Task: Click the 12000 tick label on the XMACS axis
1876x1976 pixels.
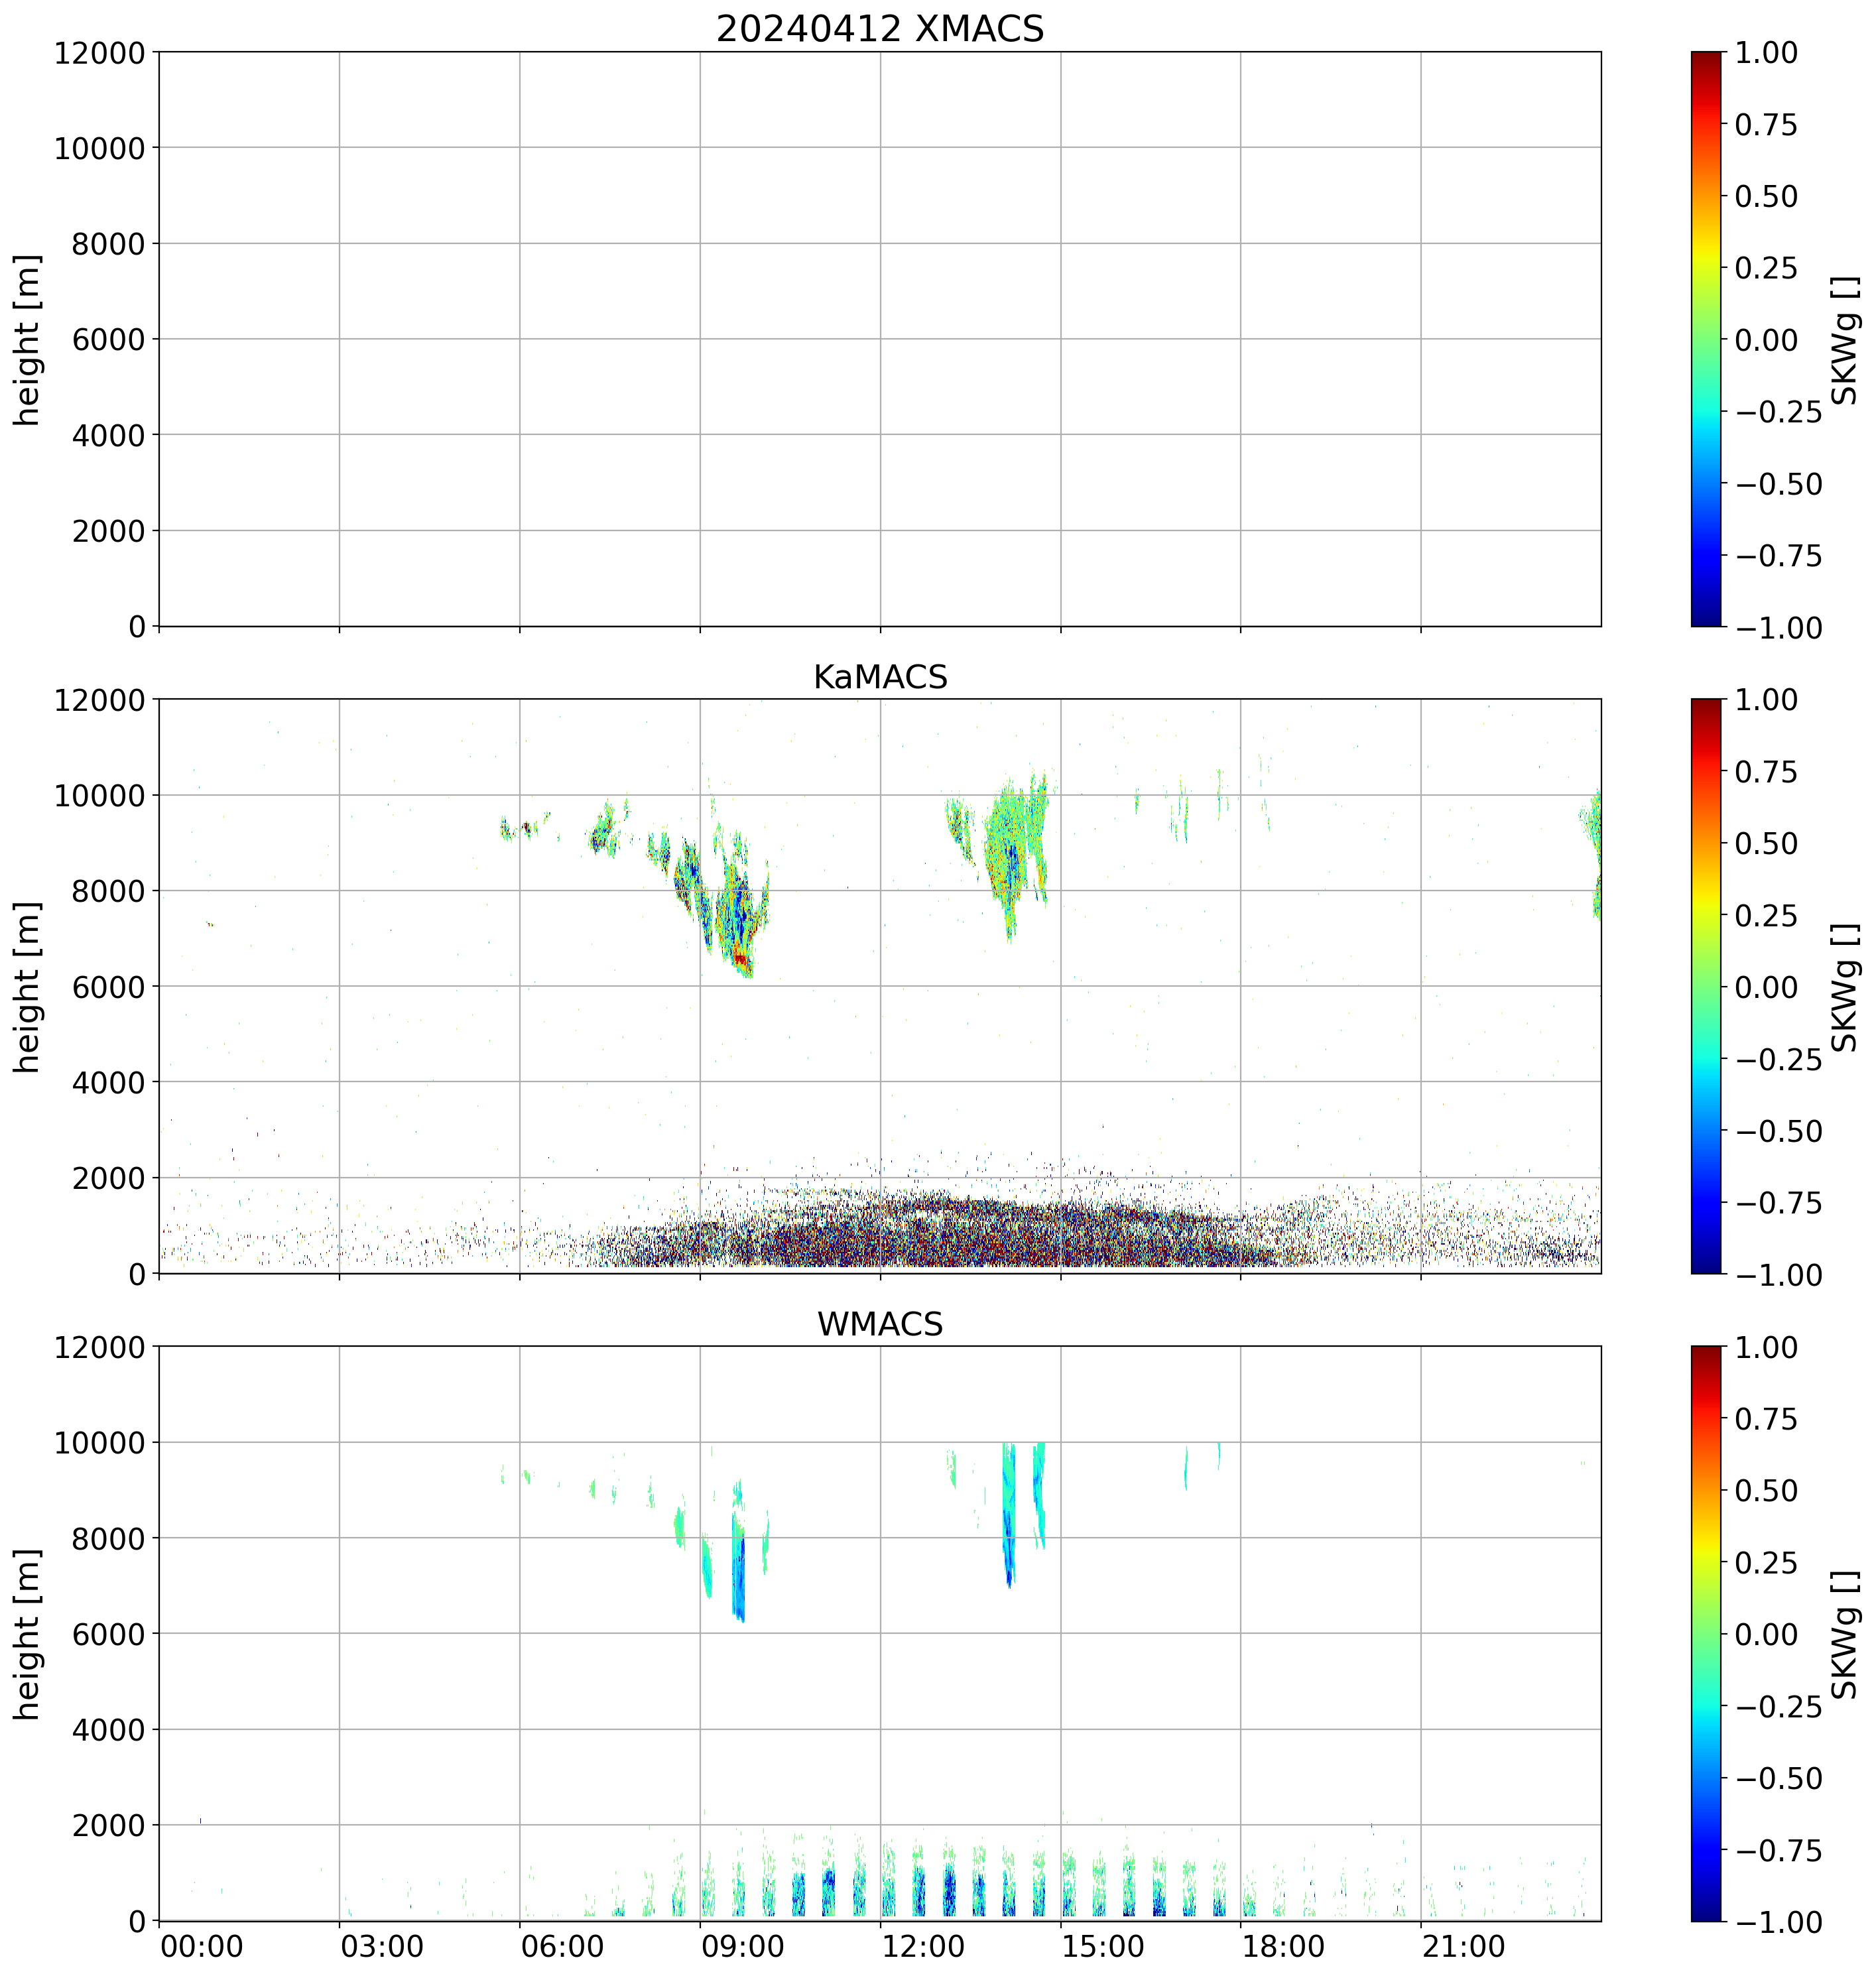Action: [x=99, y=53]
